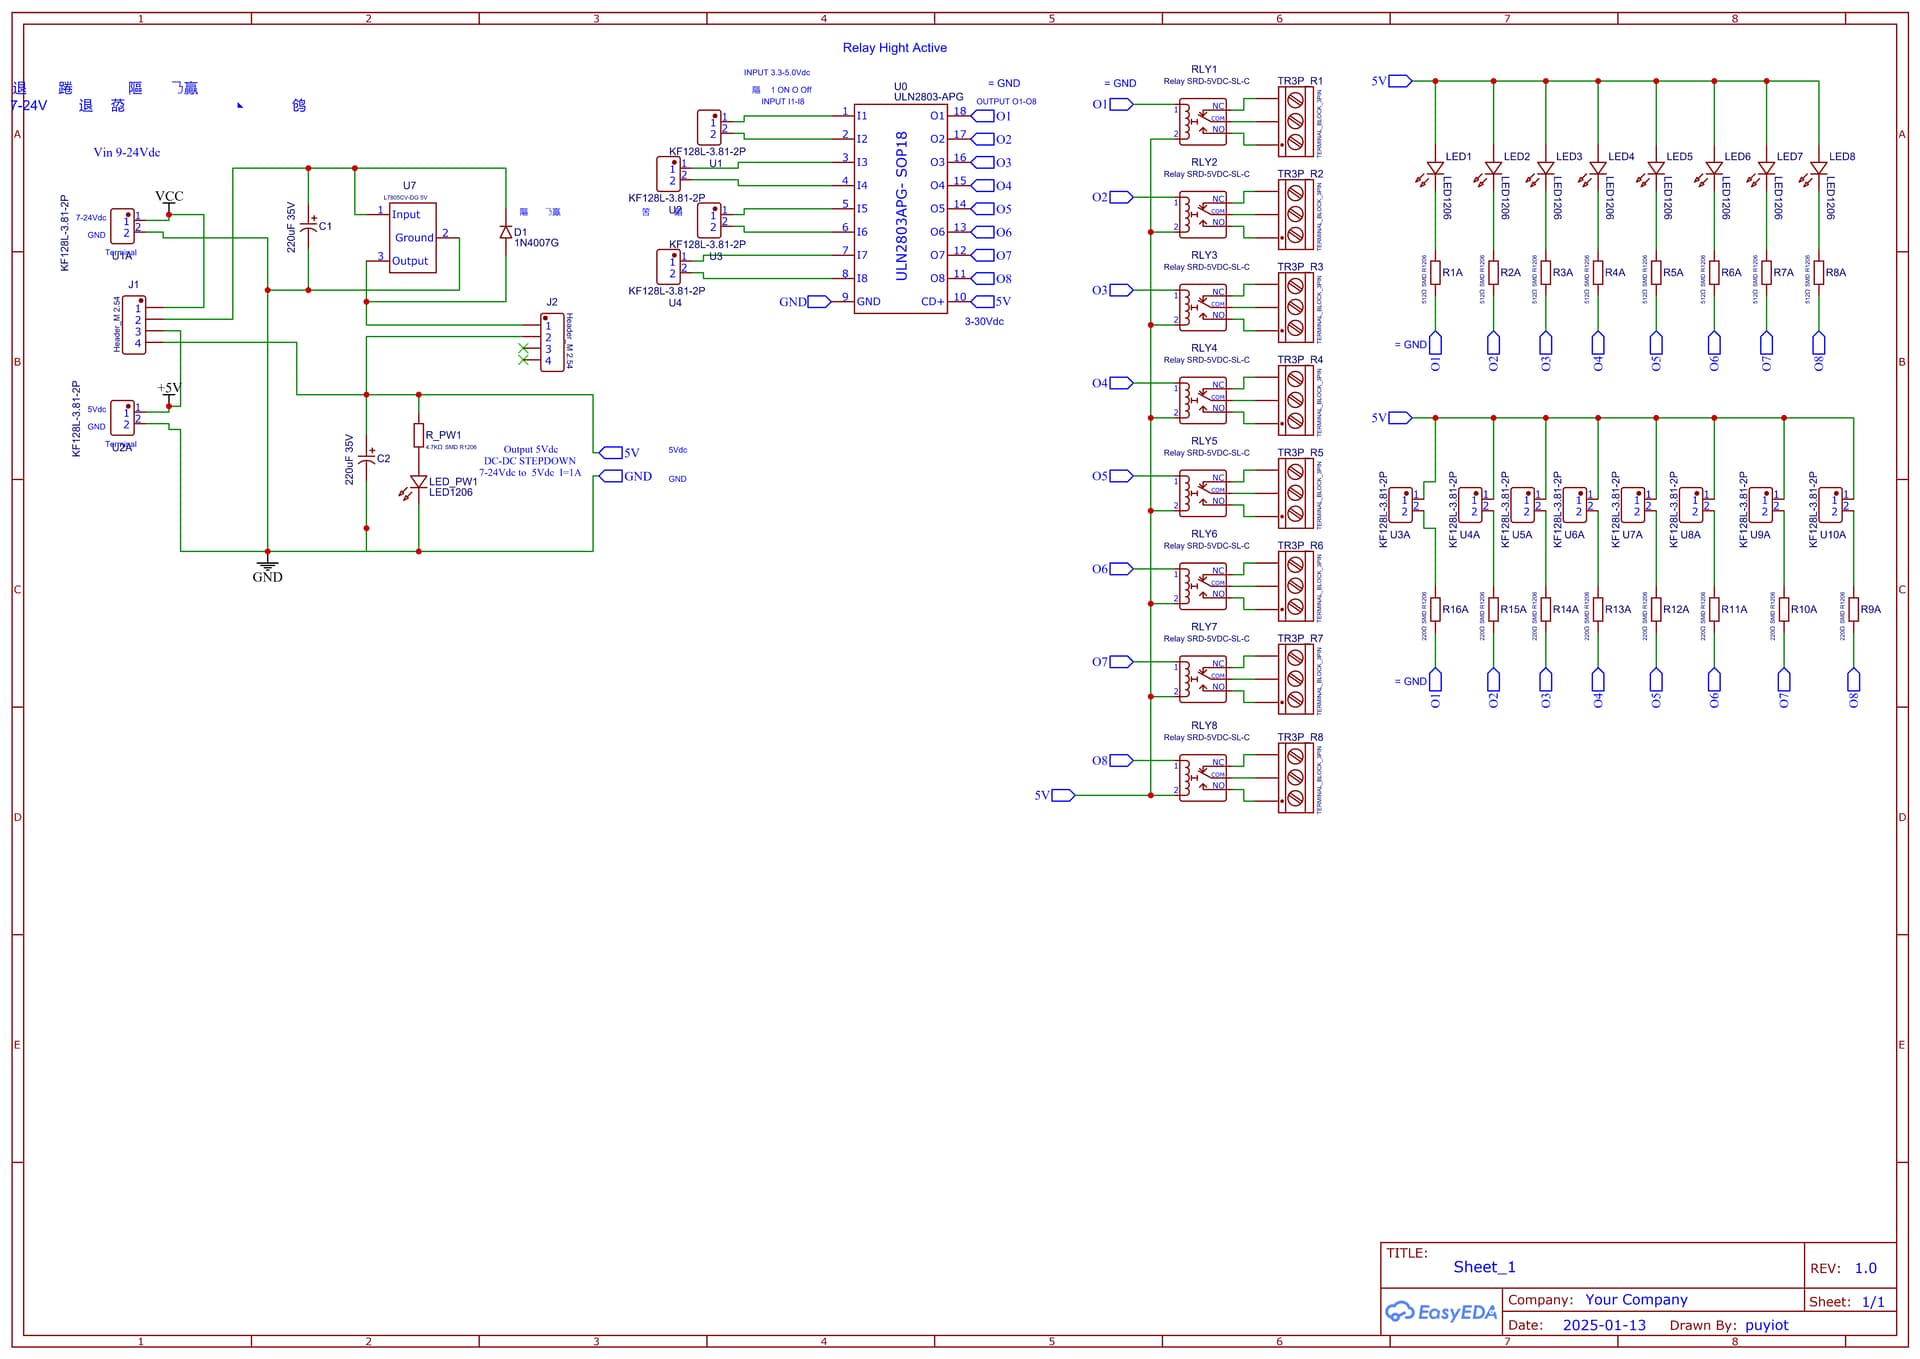Select resistor R_PW1 symbol
This screenshot has height=1359, width=1920.
click(x=418, y=435)
